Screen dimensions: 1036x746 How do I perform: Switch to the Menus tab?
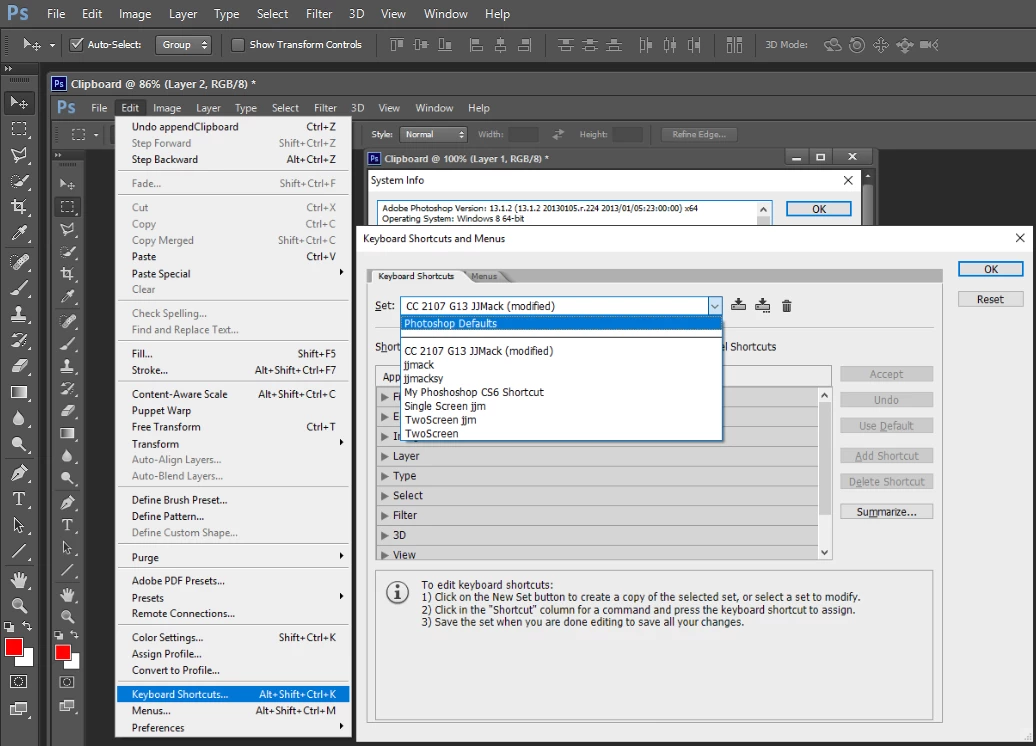484,276
